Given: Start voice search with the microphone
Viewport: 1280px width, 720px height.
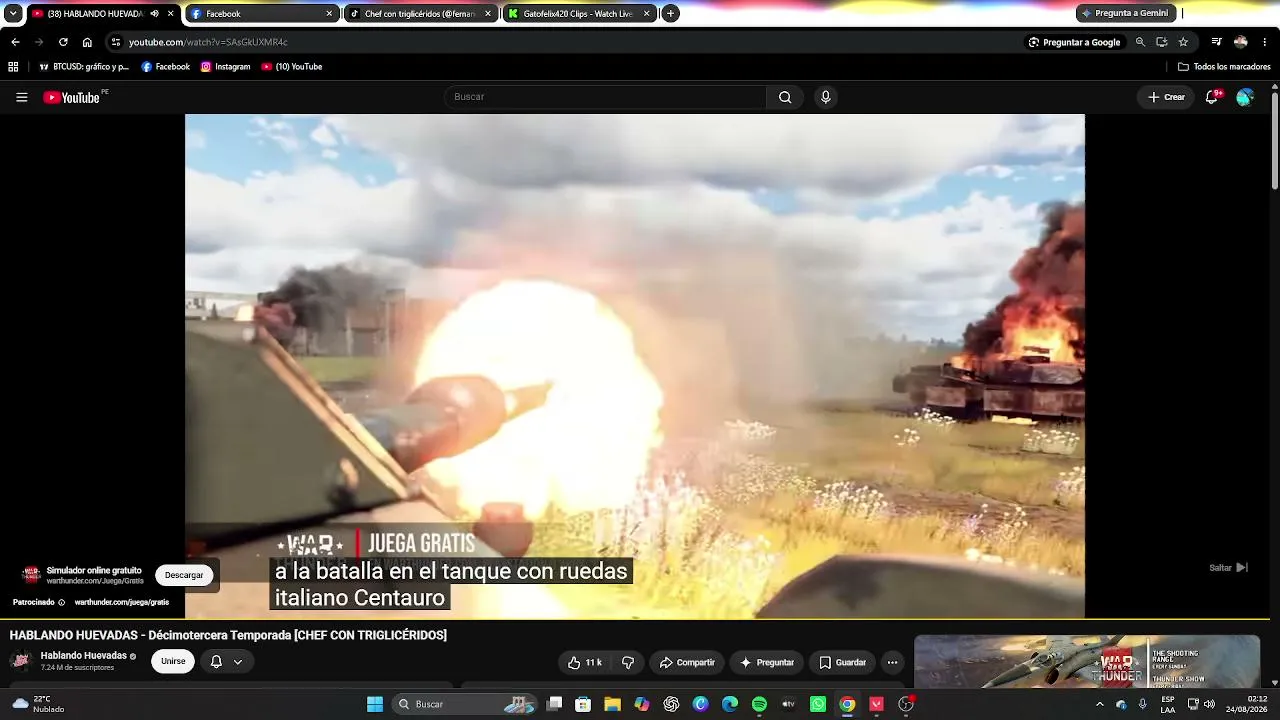Looking at the screenshot, I should click(825, 97).
